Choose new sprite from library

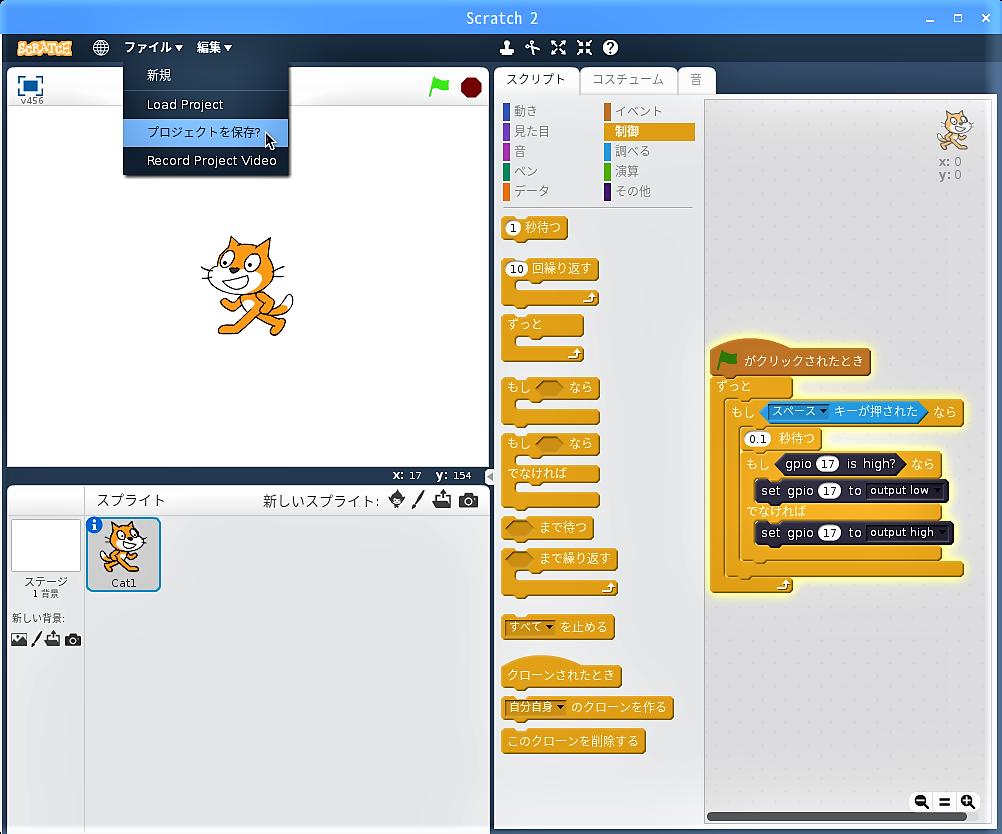pos(396,500)
